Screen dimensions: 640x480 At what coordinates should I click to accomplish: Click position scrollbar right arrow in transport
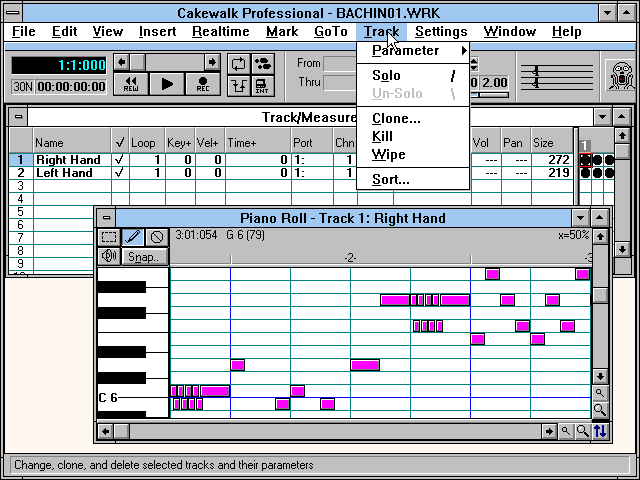[212, 62]
